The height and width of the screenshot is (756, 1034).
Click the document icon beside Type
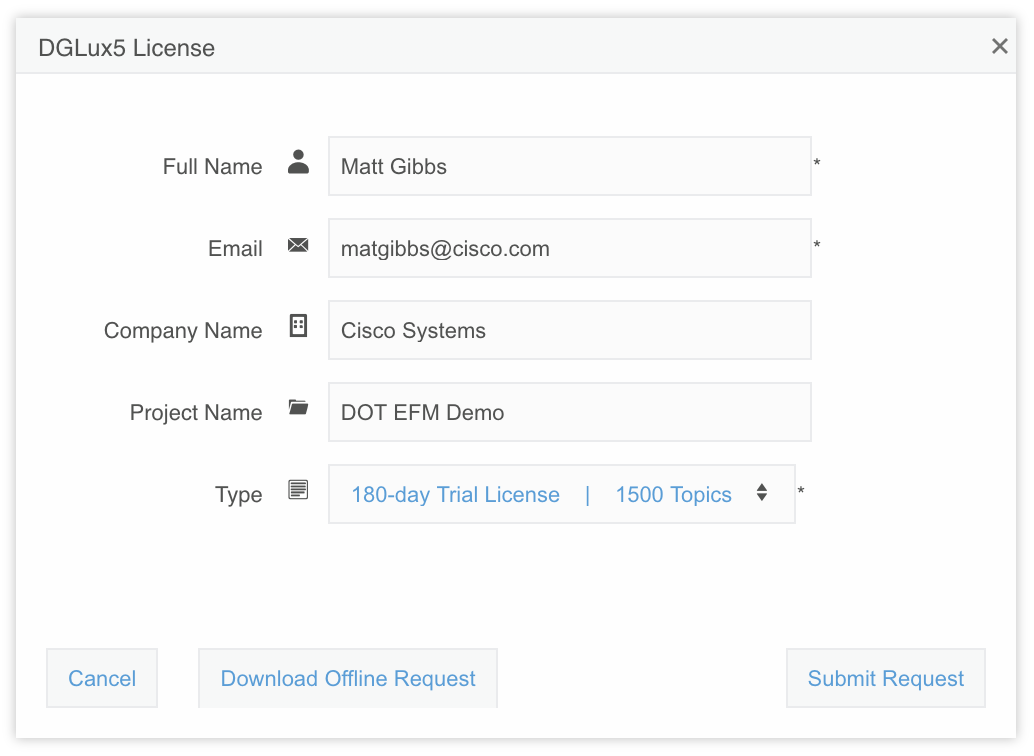[298, 489]
